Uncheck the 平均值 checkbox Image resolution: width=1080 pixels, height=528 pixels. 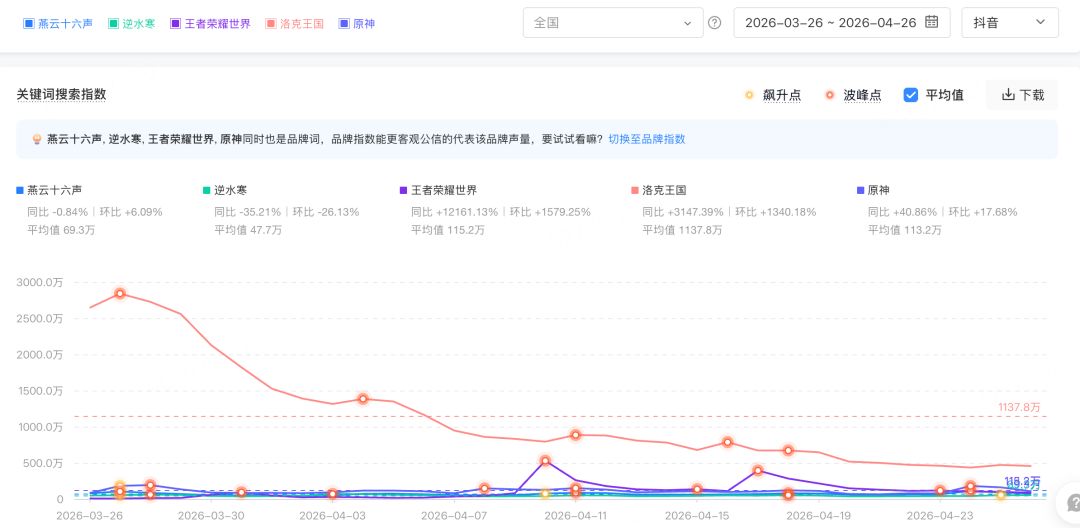(x=911, y=95)
